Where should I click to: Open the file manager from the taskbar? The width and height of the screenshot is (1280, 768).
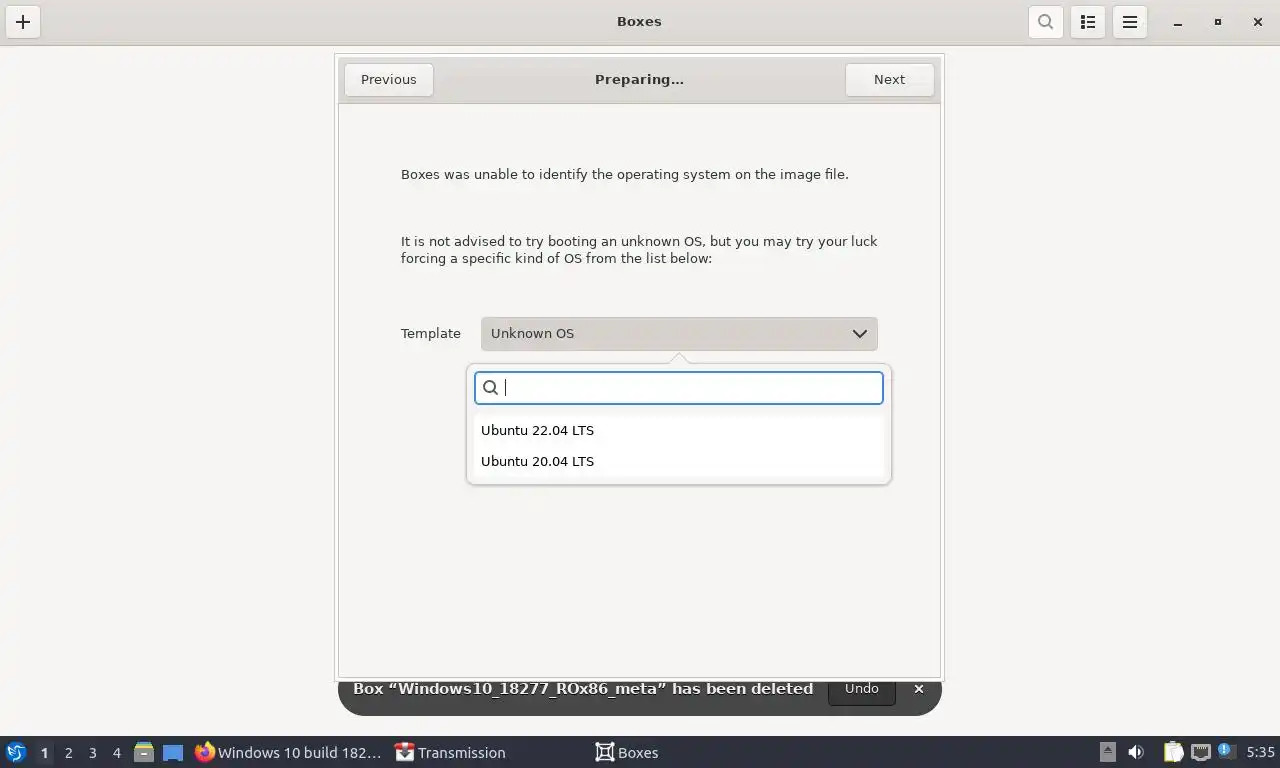tap(144, 752)
